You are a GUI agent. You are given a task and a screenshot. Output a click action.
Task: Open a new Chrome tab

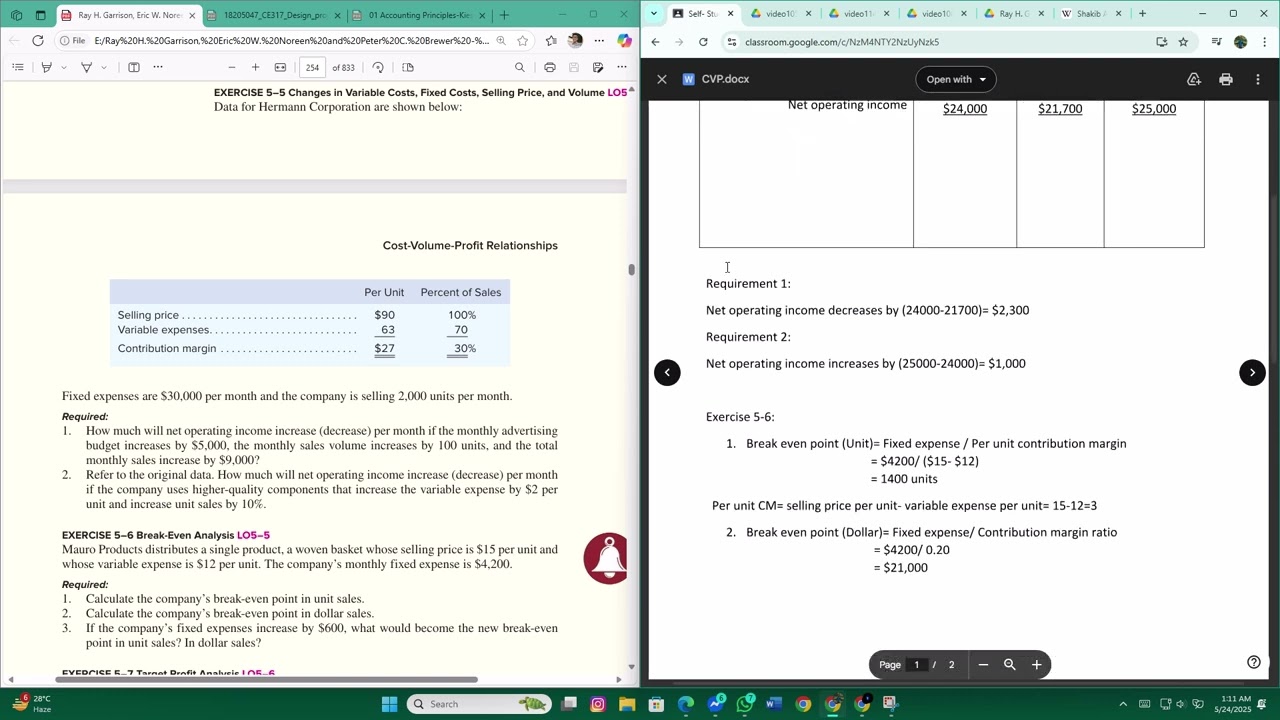[1142, 14]
